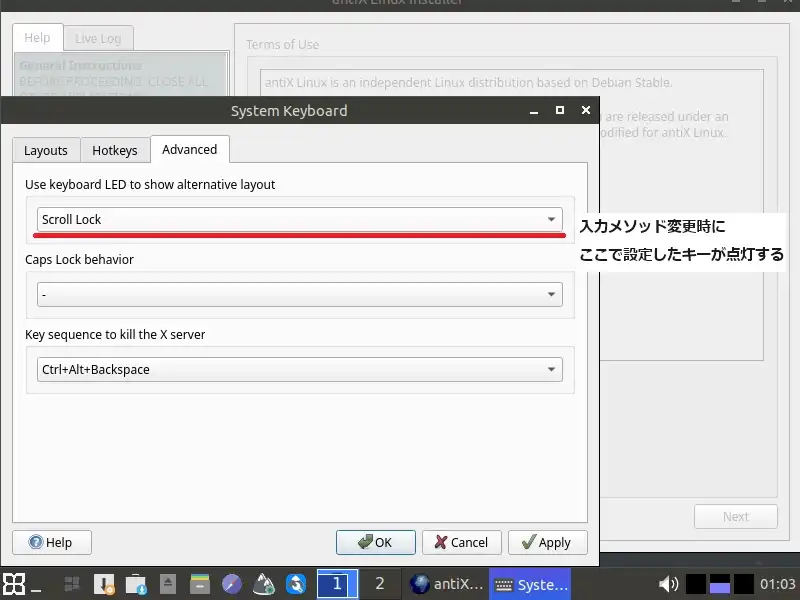Open the start menu icon in taskbar
Screen dimensions: 800x600
pos(14,584)
